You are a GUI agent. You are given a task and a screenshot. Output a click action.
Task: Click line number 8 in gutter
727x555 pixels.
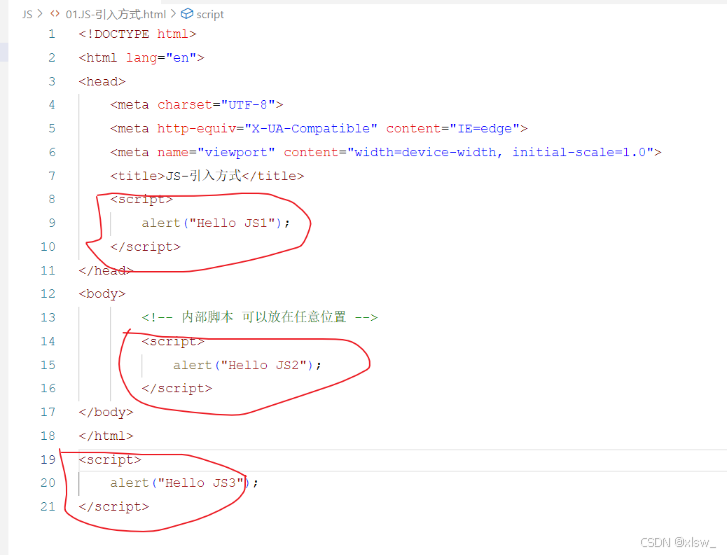click(x=51, y=199)
